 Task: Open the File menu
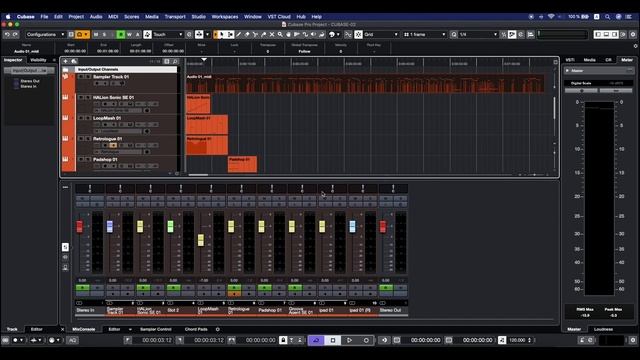(x=44, y=17)
